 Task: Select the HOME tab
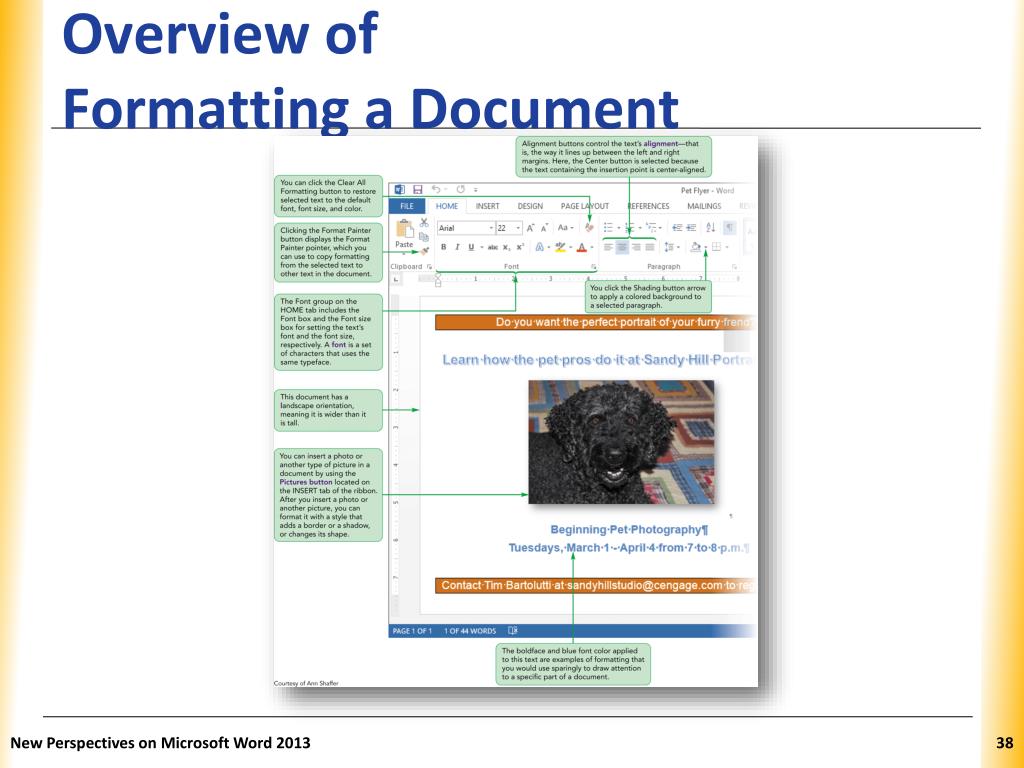[447, 206]
